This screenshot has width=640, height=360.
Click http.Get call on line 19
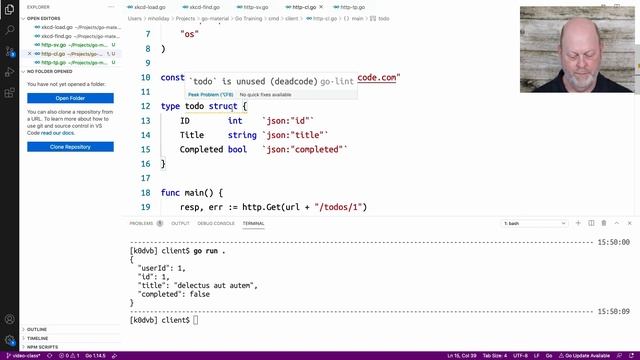click(x=261, y=207)
